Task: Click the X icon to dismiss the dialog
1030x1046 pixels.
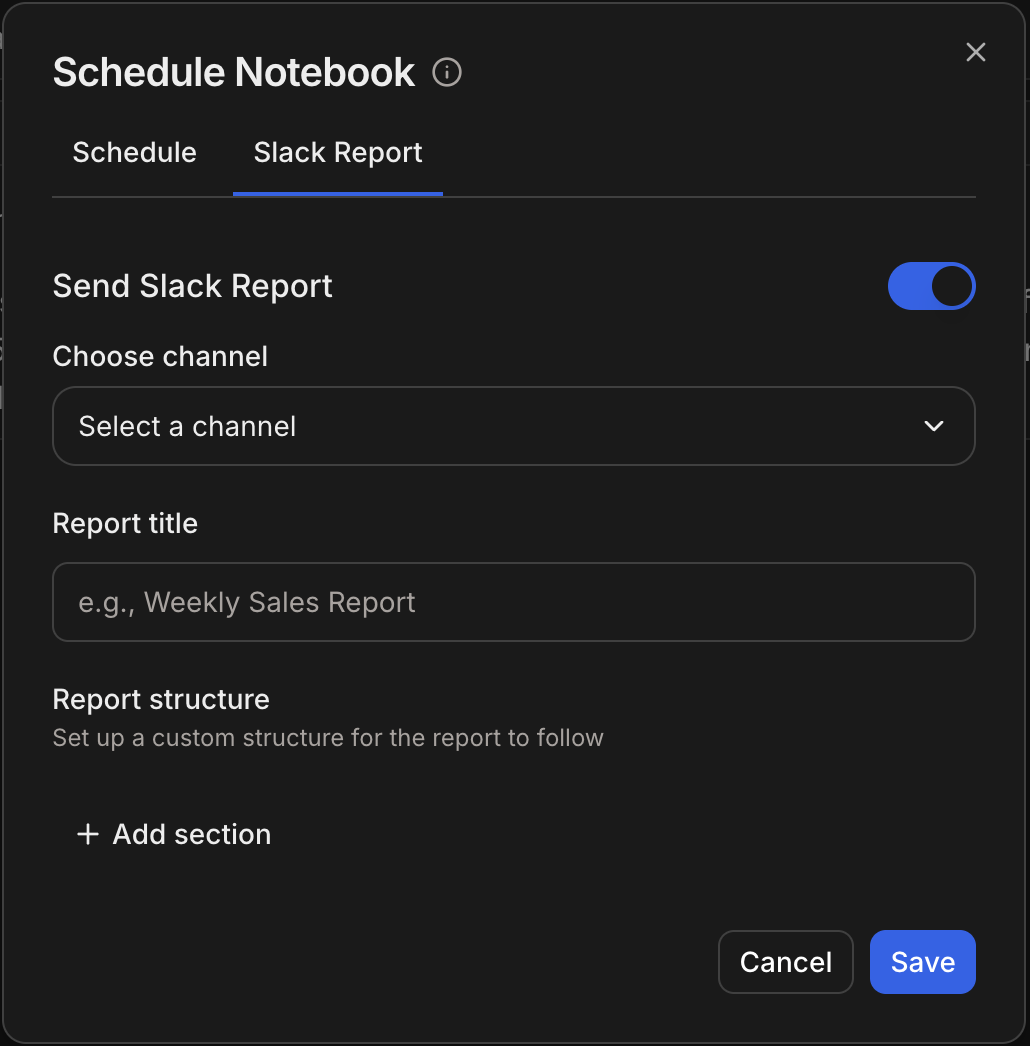Action: [975, 52]
